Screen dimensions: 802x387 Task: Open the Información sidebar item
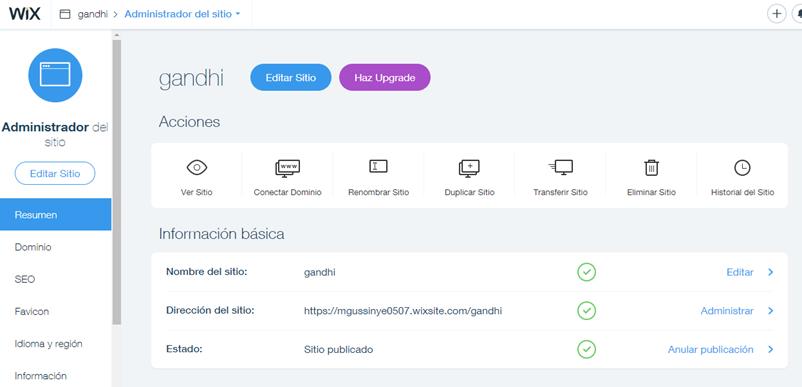pyautogui.click(x=55, y=376)
